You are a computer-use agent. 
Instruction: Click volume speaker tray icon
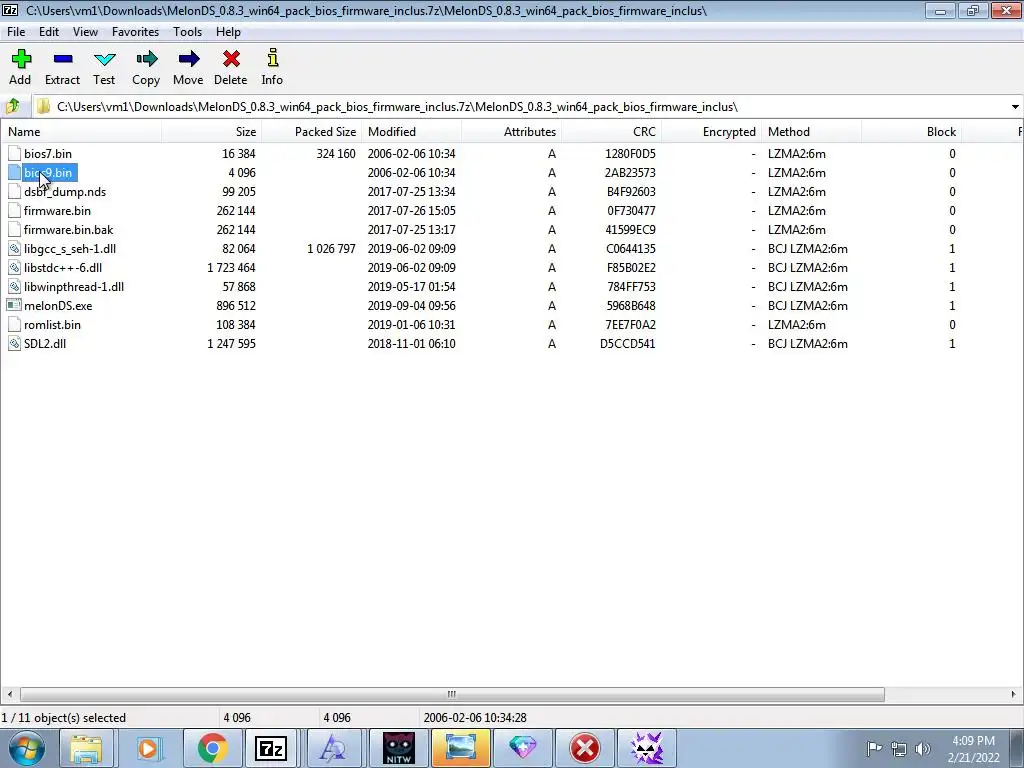point(923,749)
